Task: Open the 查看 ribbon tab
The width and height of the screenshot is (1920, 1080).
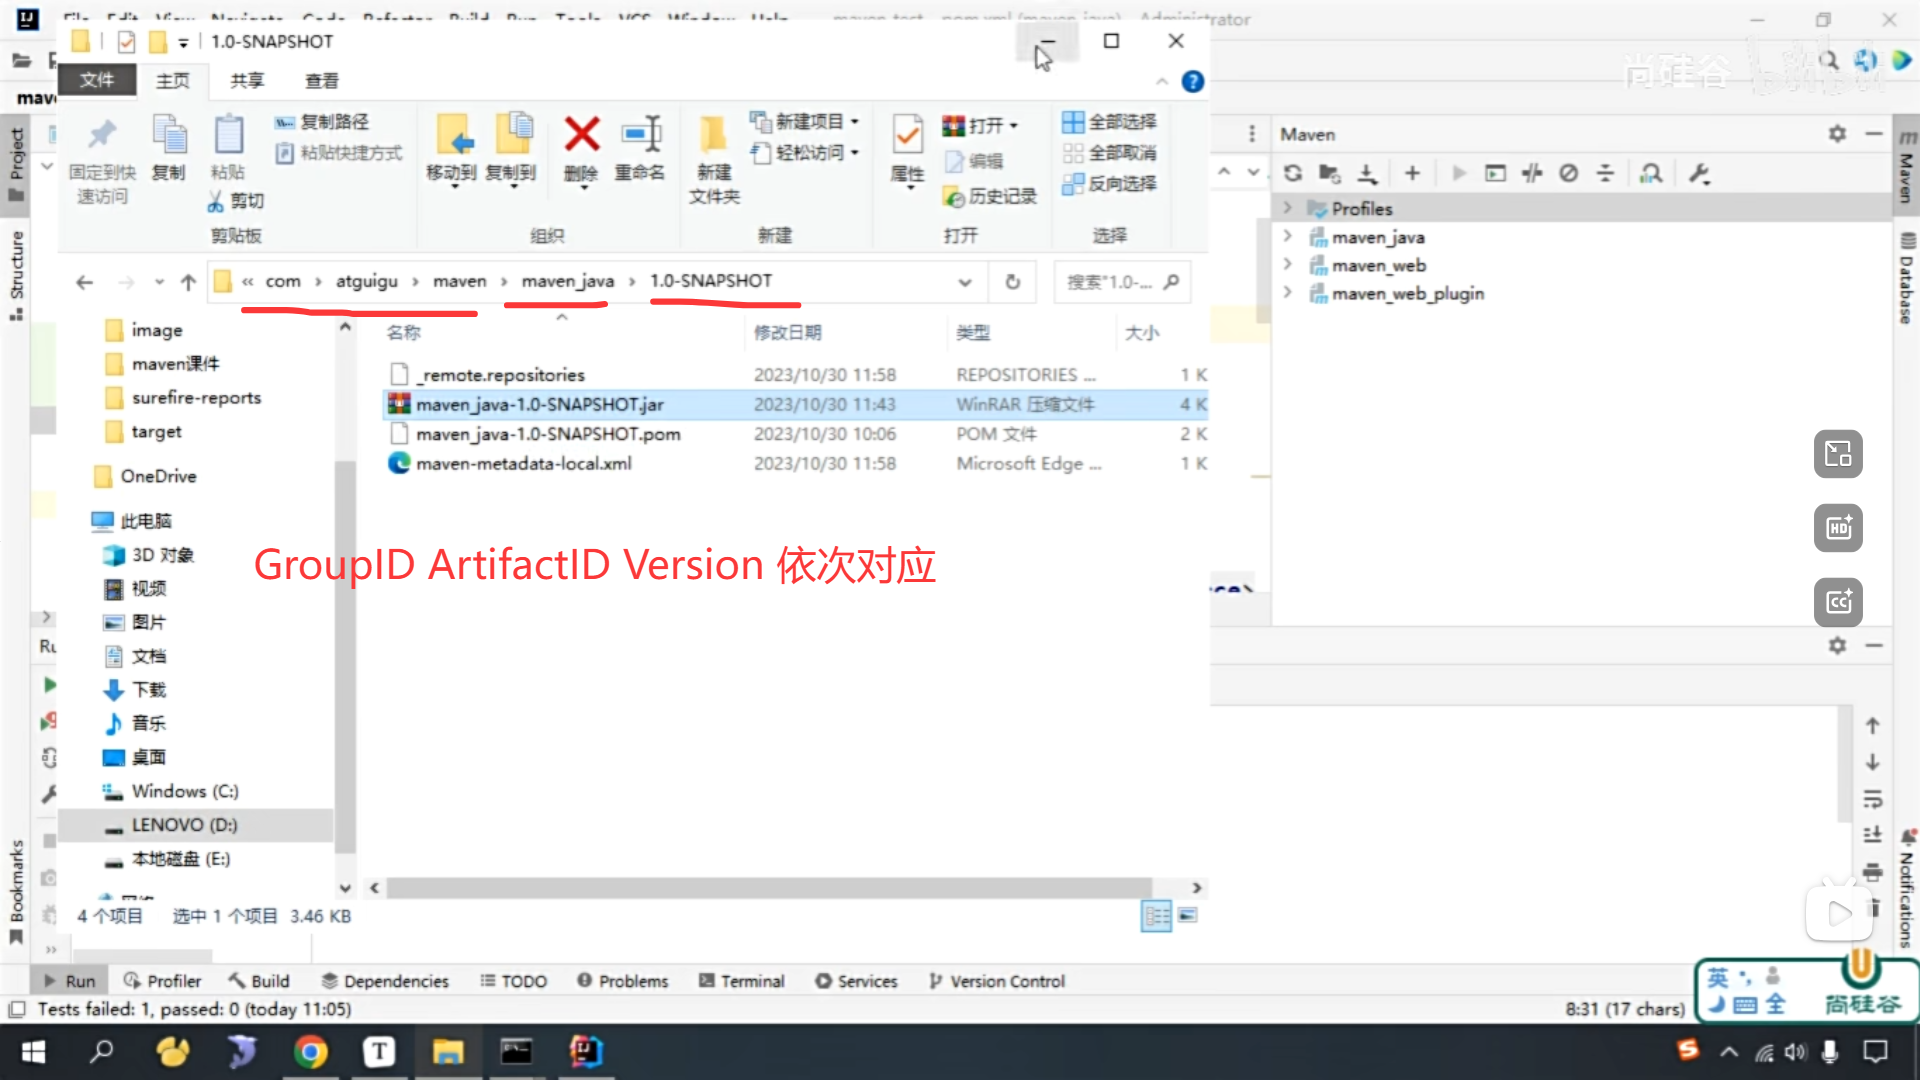Action: click(321, 81)
